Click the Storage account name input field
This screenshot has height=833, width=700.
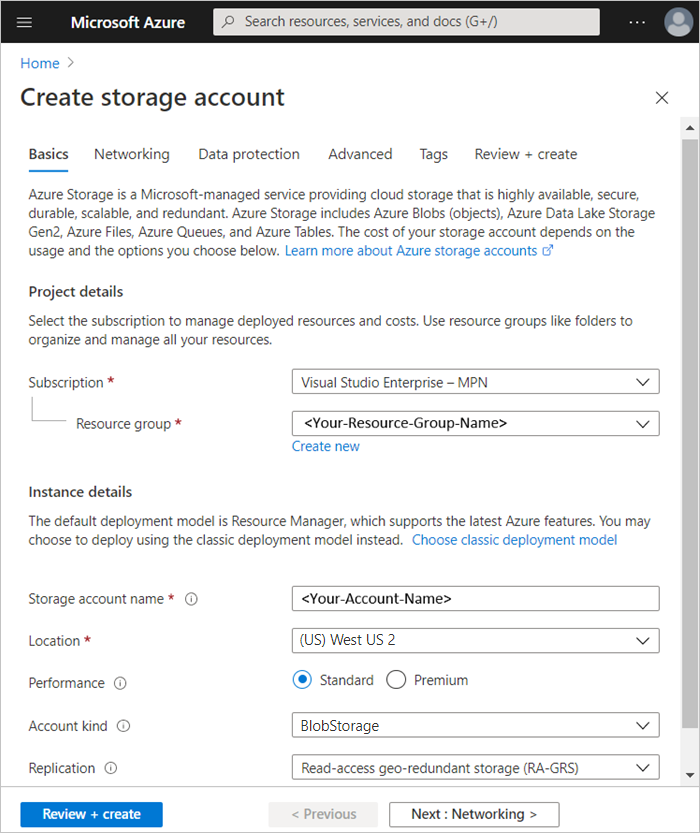click(x=475, y=598)
